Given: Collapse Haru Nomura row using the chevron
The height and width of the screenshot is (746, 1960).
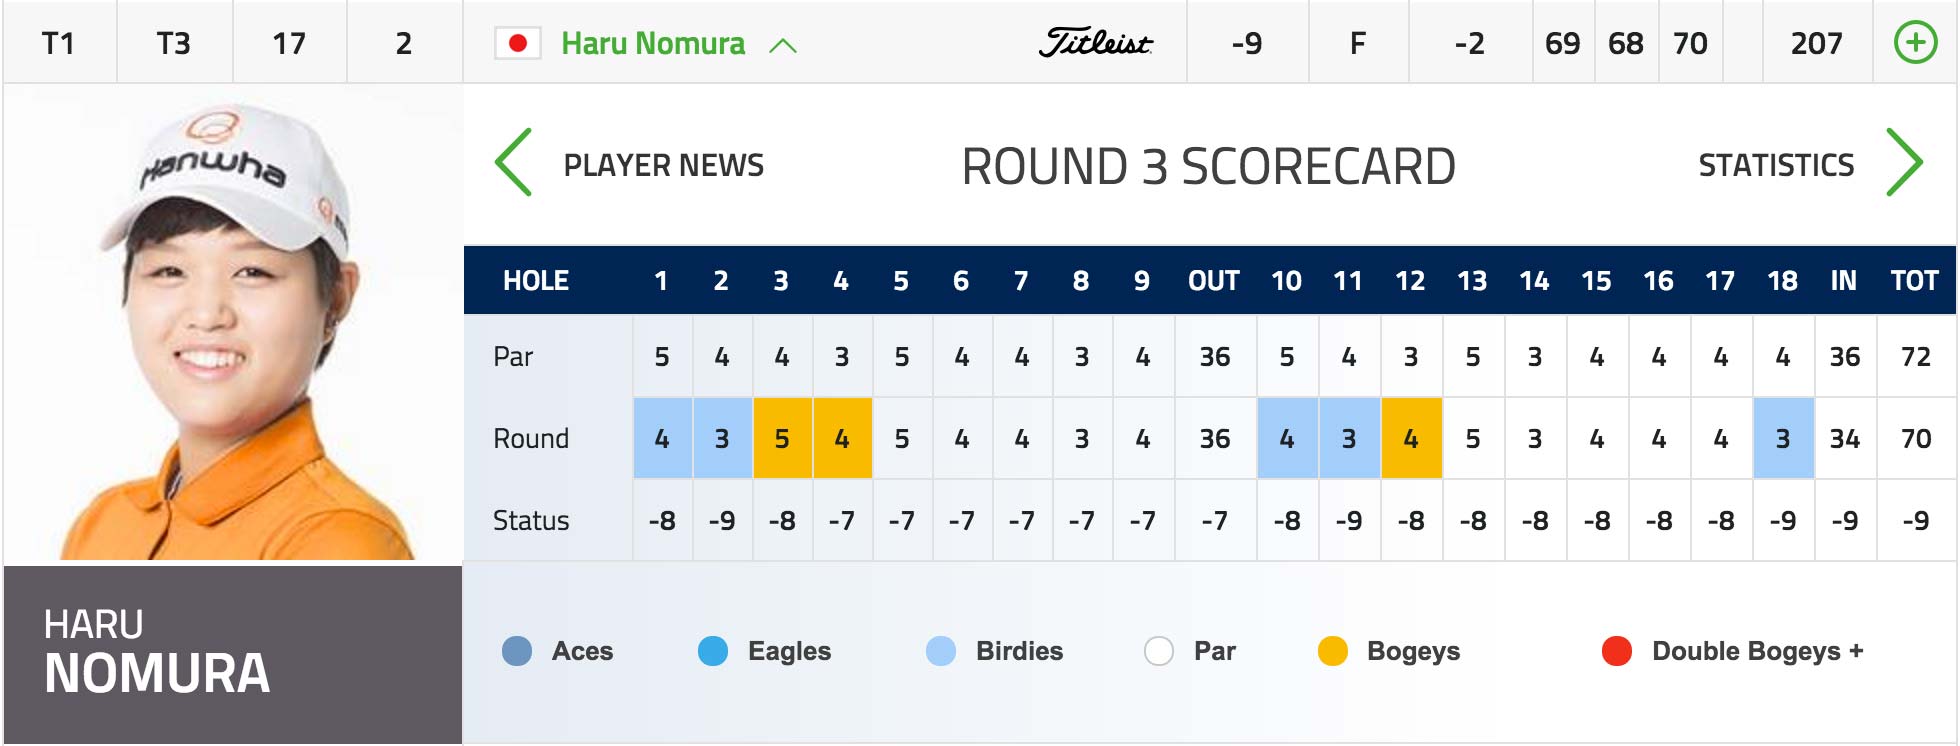Looking at the screenshot, I should pyautogui.click(x=783, y=45).
